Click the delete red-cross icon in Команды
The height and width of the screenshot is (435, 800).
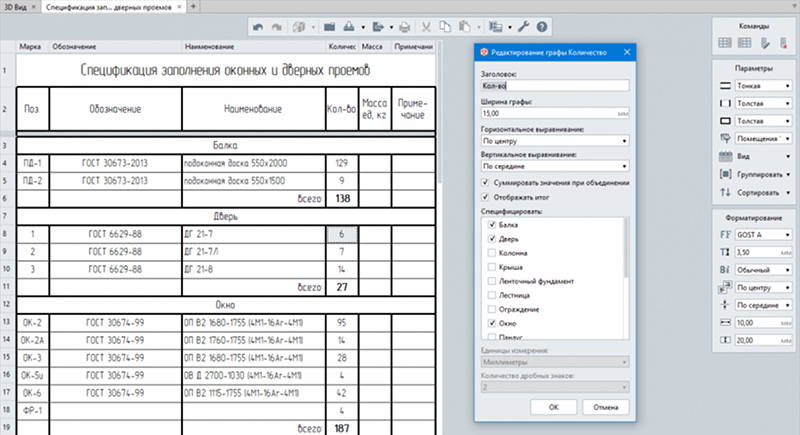pos(784,43)
